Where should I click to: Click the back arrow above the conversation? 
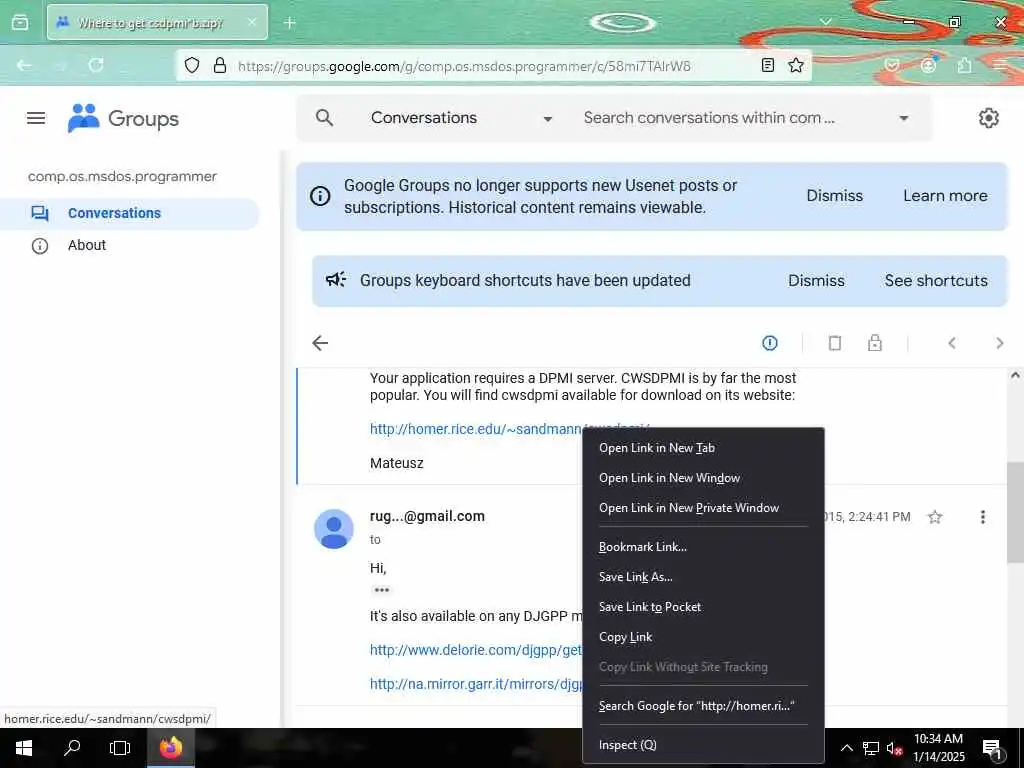coord(320,343)
